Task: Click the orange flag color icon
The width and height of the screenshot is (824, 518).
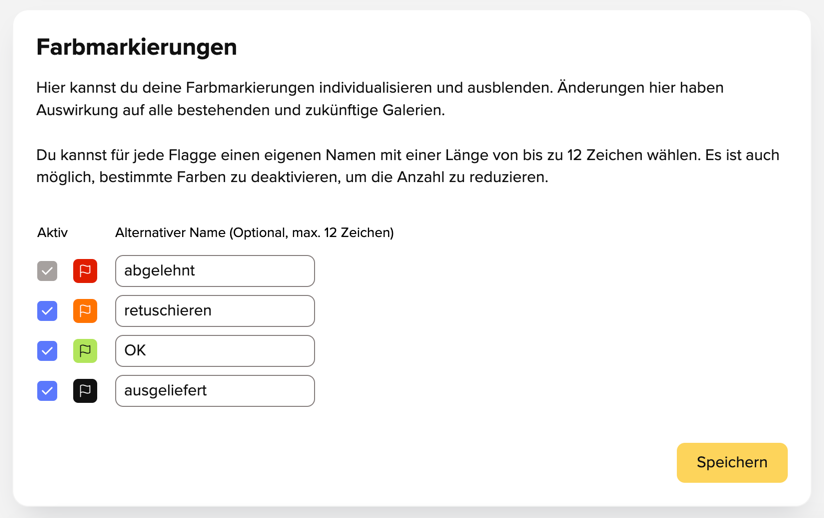Action: (x=85, y=311)
